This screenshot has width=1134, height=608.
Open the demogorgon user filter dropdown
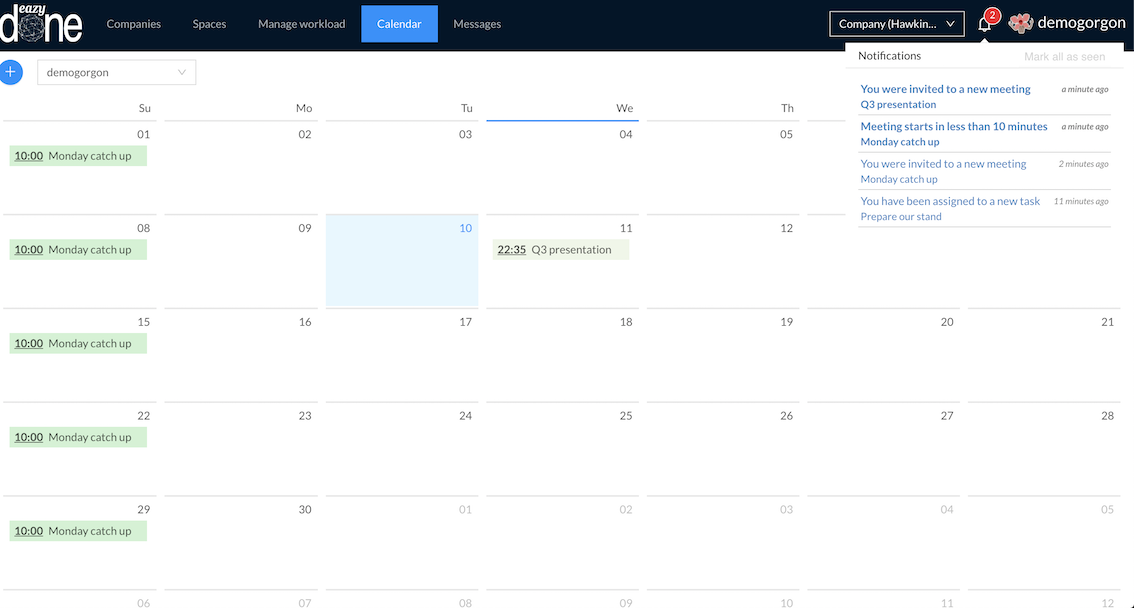click(116, 72)
